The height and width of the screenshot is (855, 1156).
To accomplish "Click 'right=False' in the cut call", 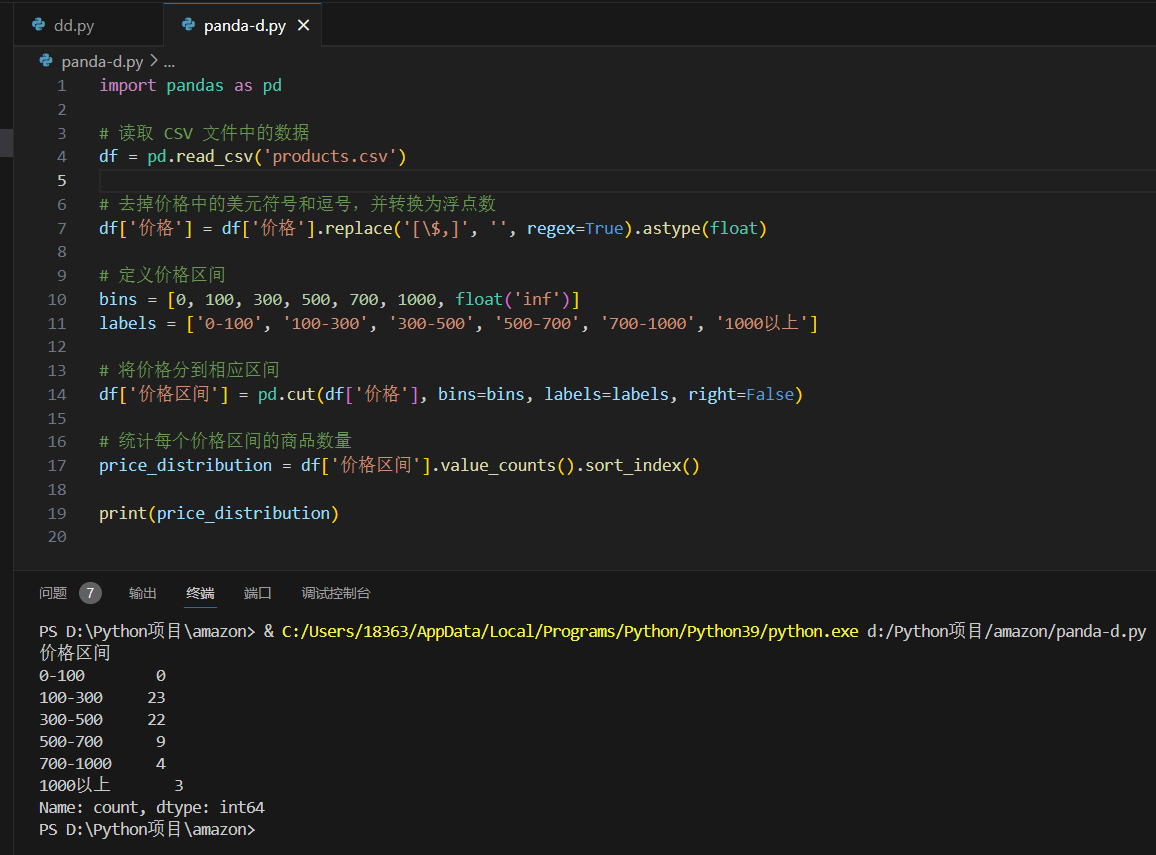I will (741, 394).
